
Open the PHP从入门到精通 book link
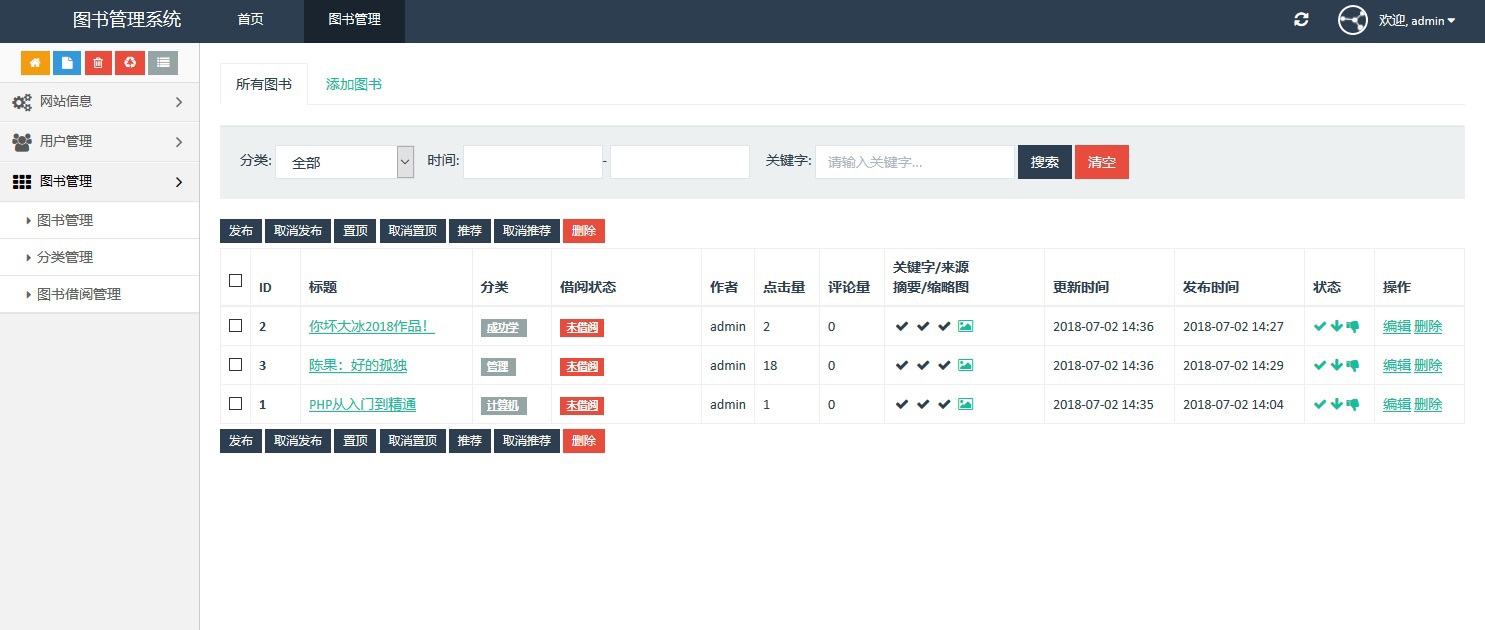tap(362, 405)
